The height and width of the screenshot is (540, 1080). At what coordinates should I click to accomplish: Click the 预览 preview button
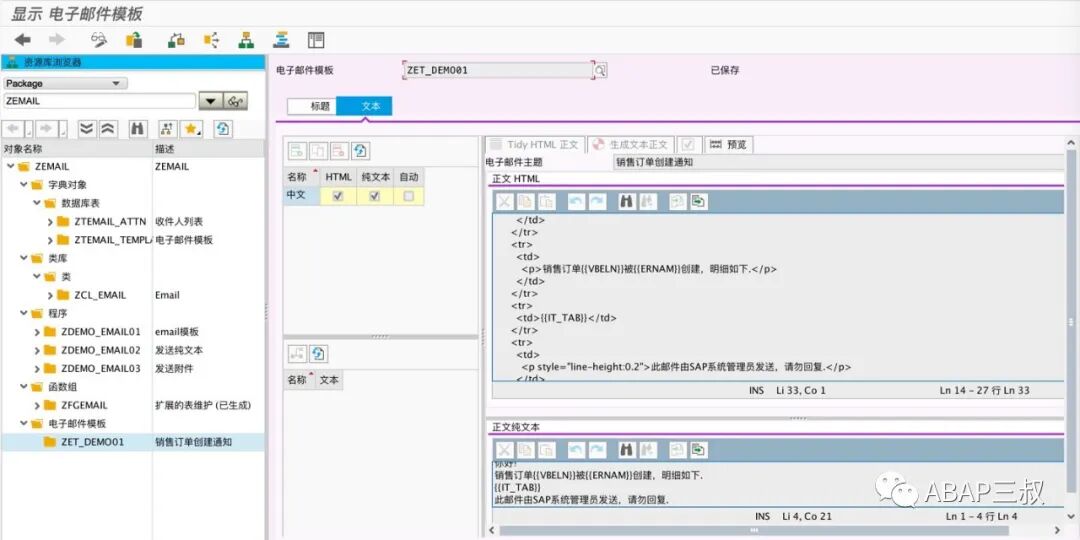click(729, 145)
